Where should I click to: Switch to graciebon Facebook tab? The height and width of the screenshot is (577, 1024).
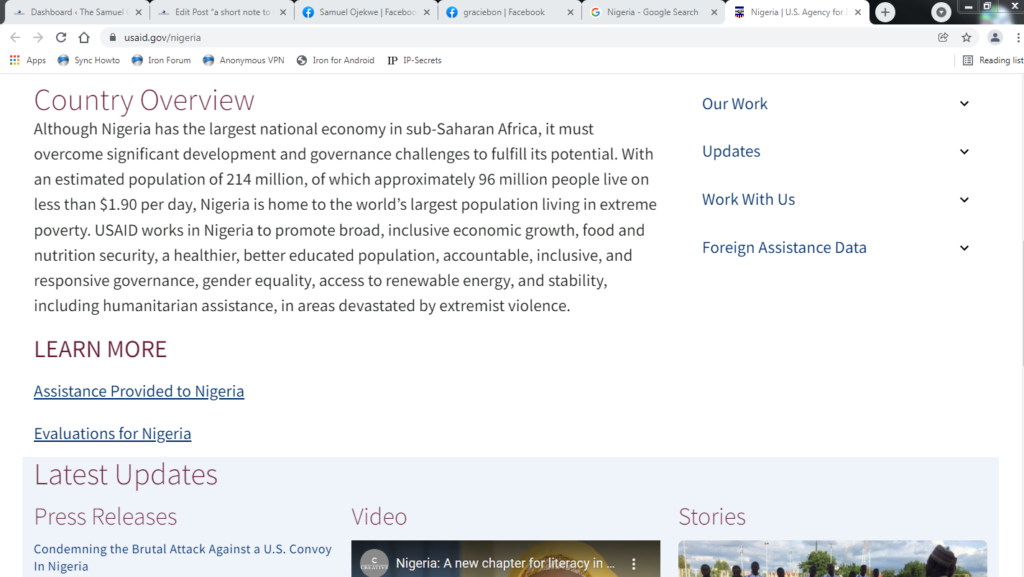[509, 12]
